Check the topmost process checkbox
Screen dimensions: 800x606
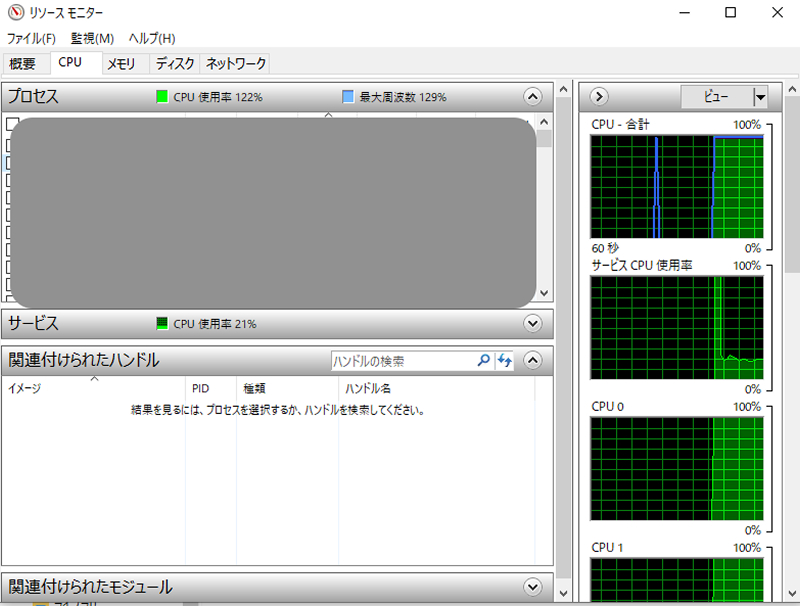point(12,125)
